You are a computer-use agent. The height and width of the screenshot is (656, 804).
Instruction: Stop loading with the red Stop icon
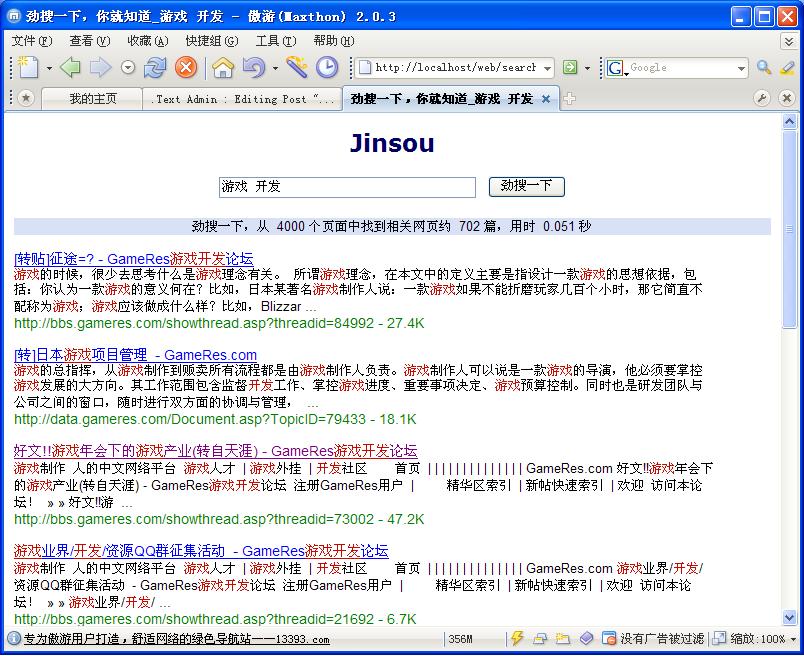[186, 67]
